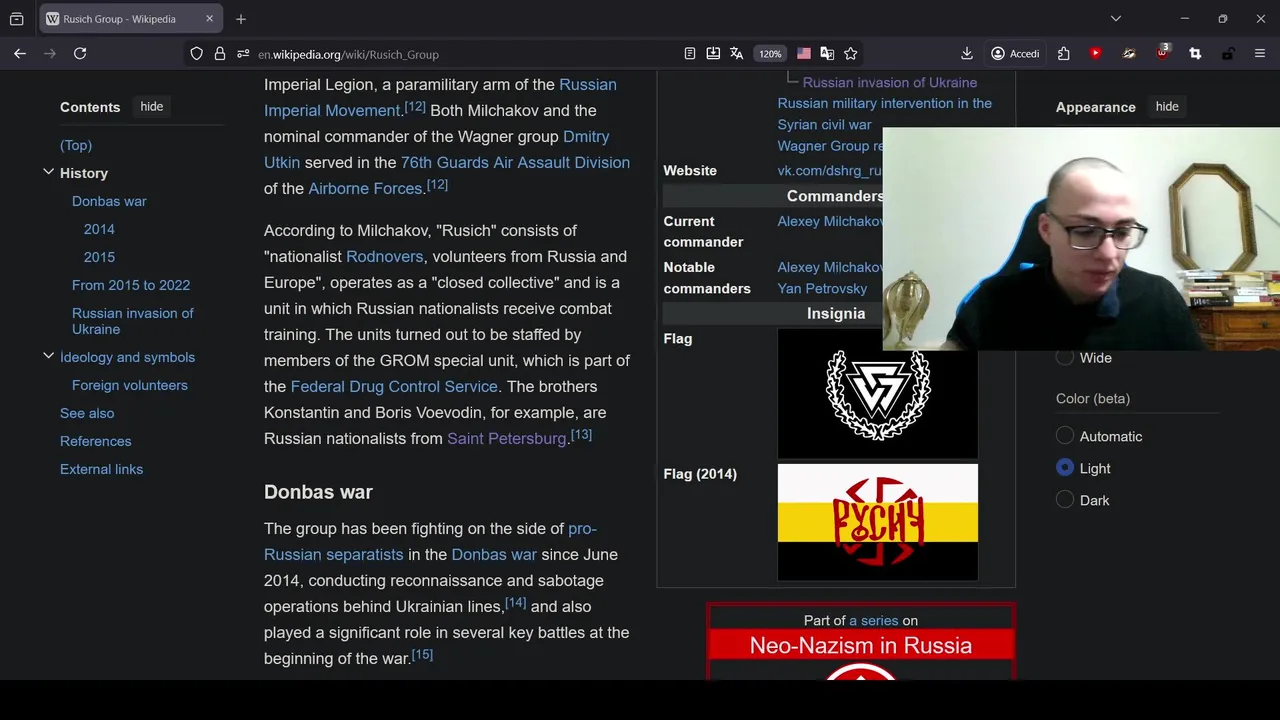Image resolution: width=1280 pixels, height=720 pixels.
Task: Jump to 2015 subsection
Action: click(99, 257)
